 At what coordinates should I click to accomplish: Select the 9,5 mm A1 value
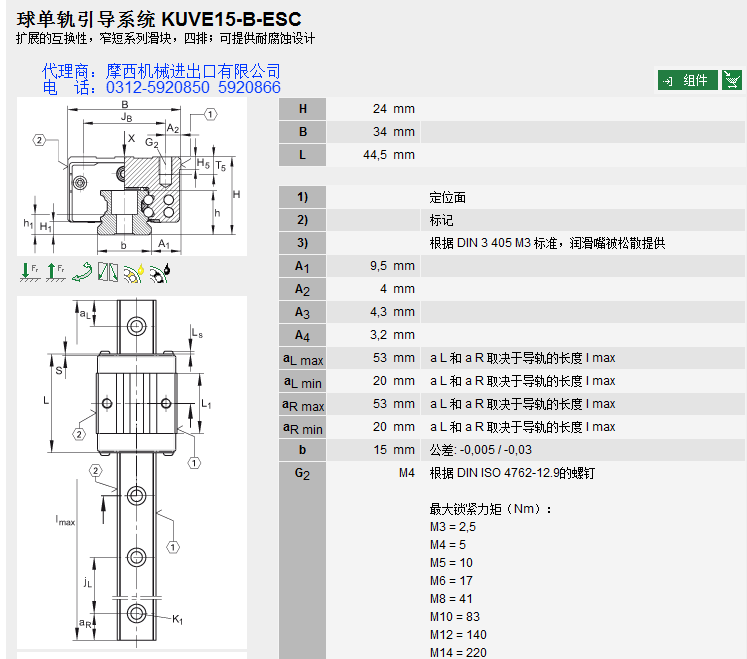[x=392, y=266]
